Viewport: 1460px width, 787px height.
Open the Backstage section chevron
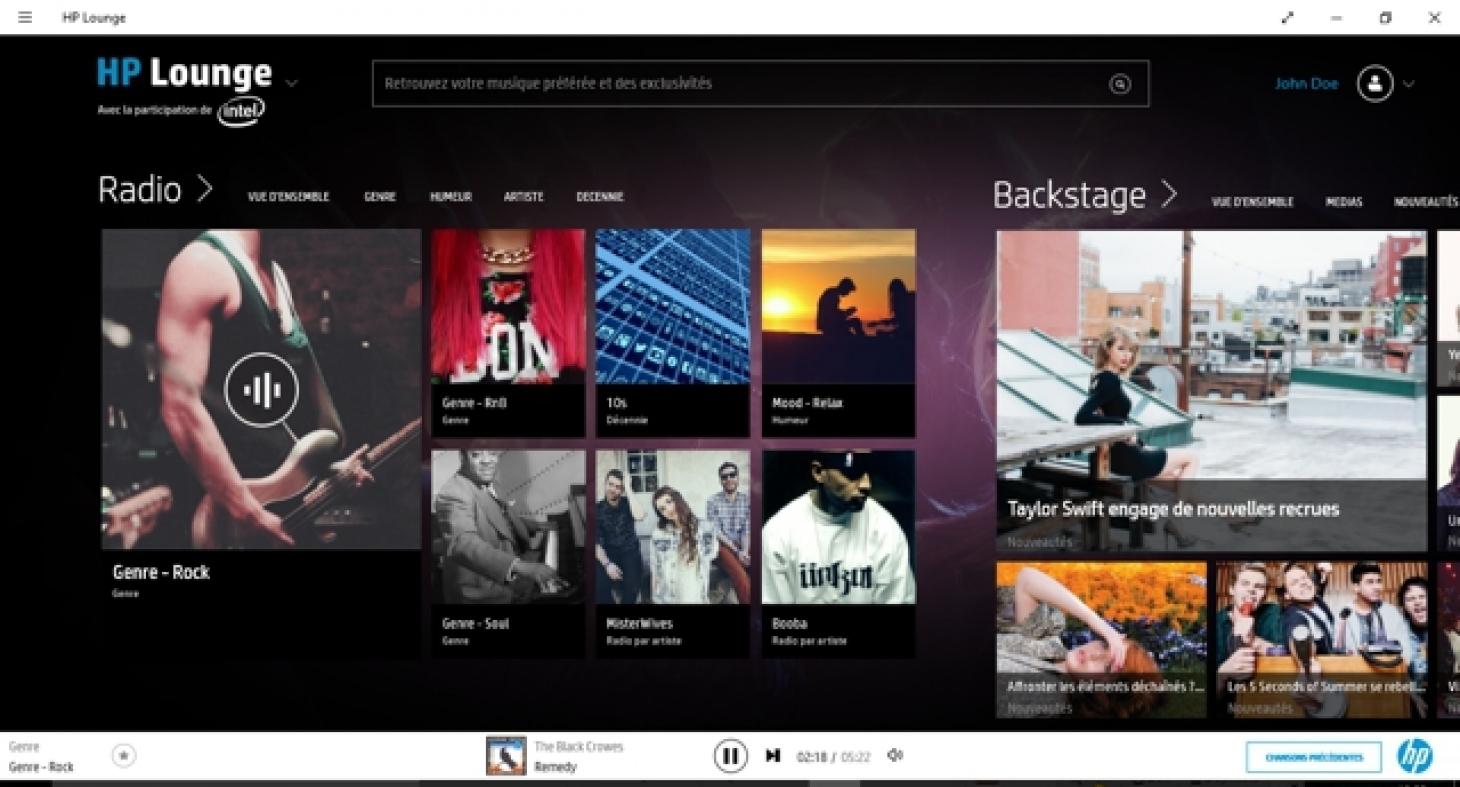(1168, 194)
